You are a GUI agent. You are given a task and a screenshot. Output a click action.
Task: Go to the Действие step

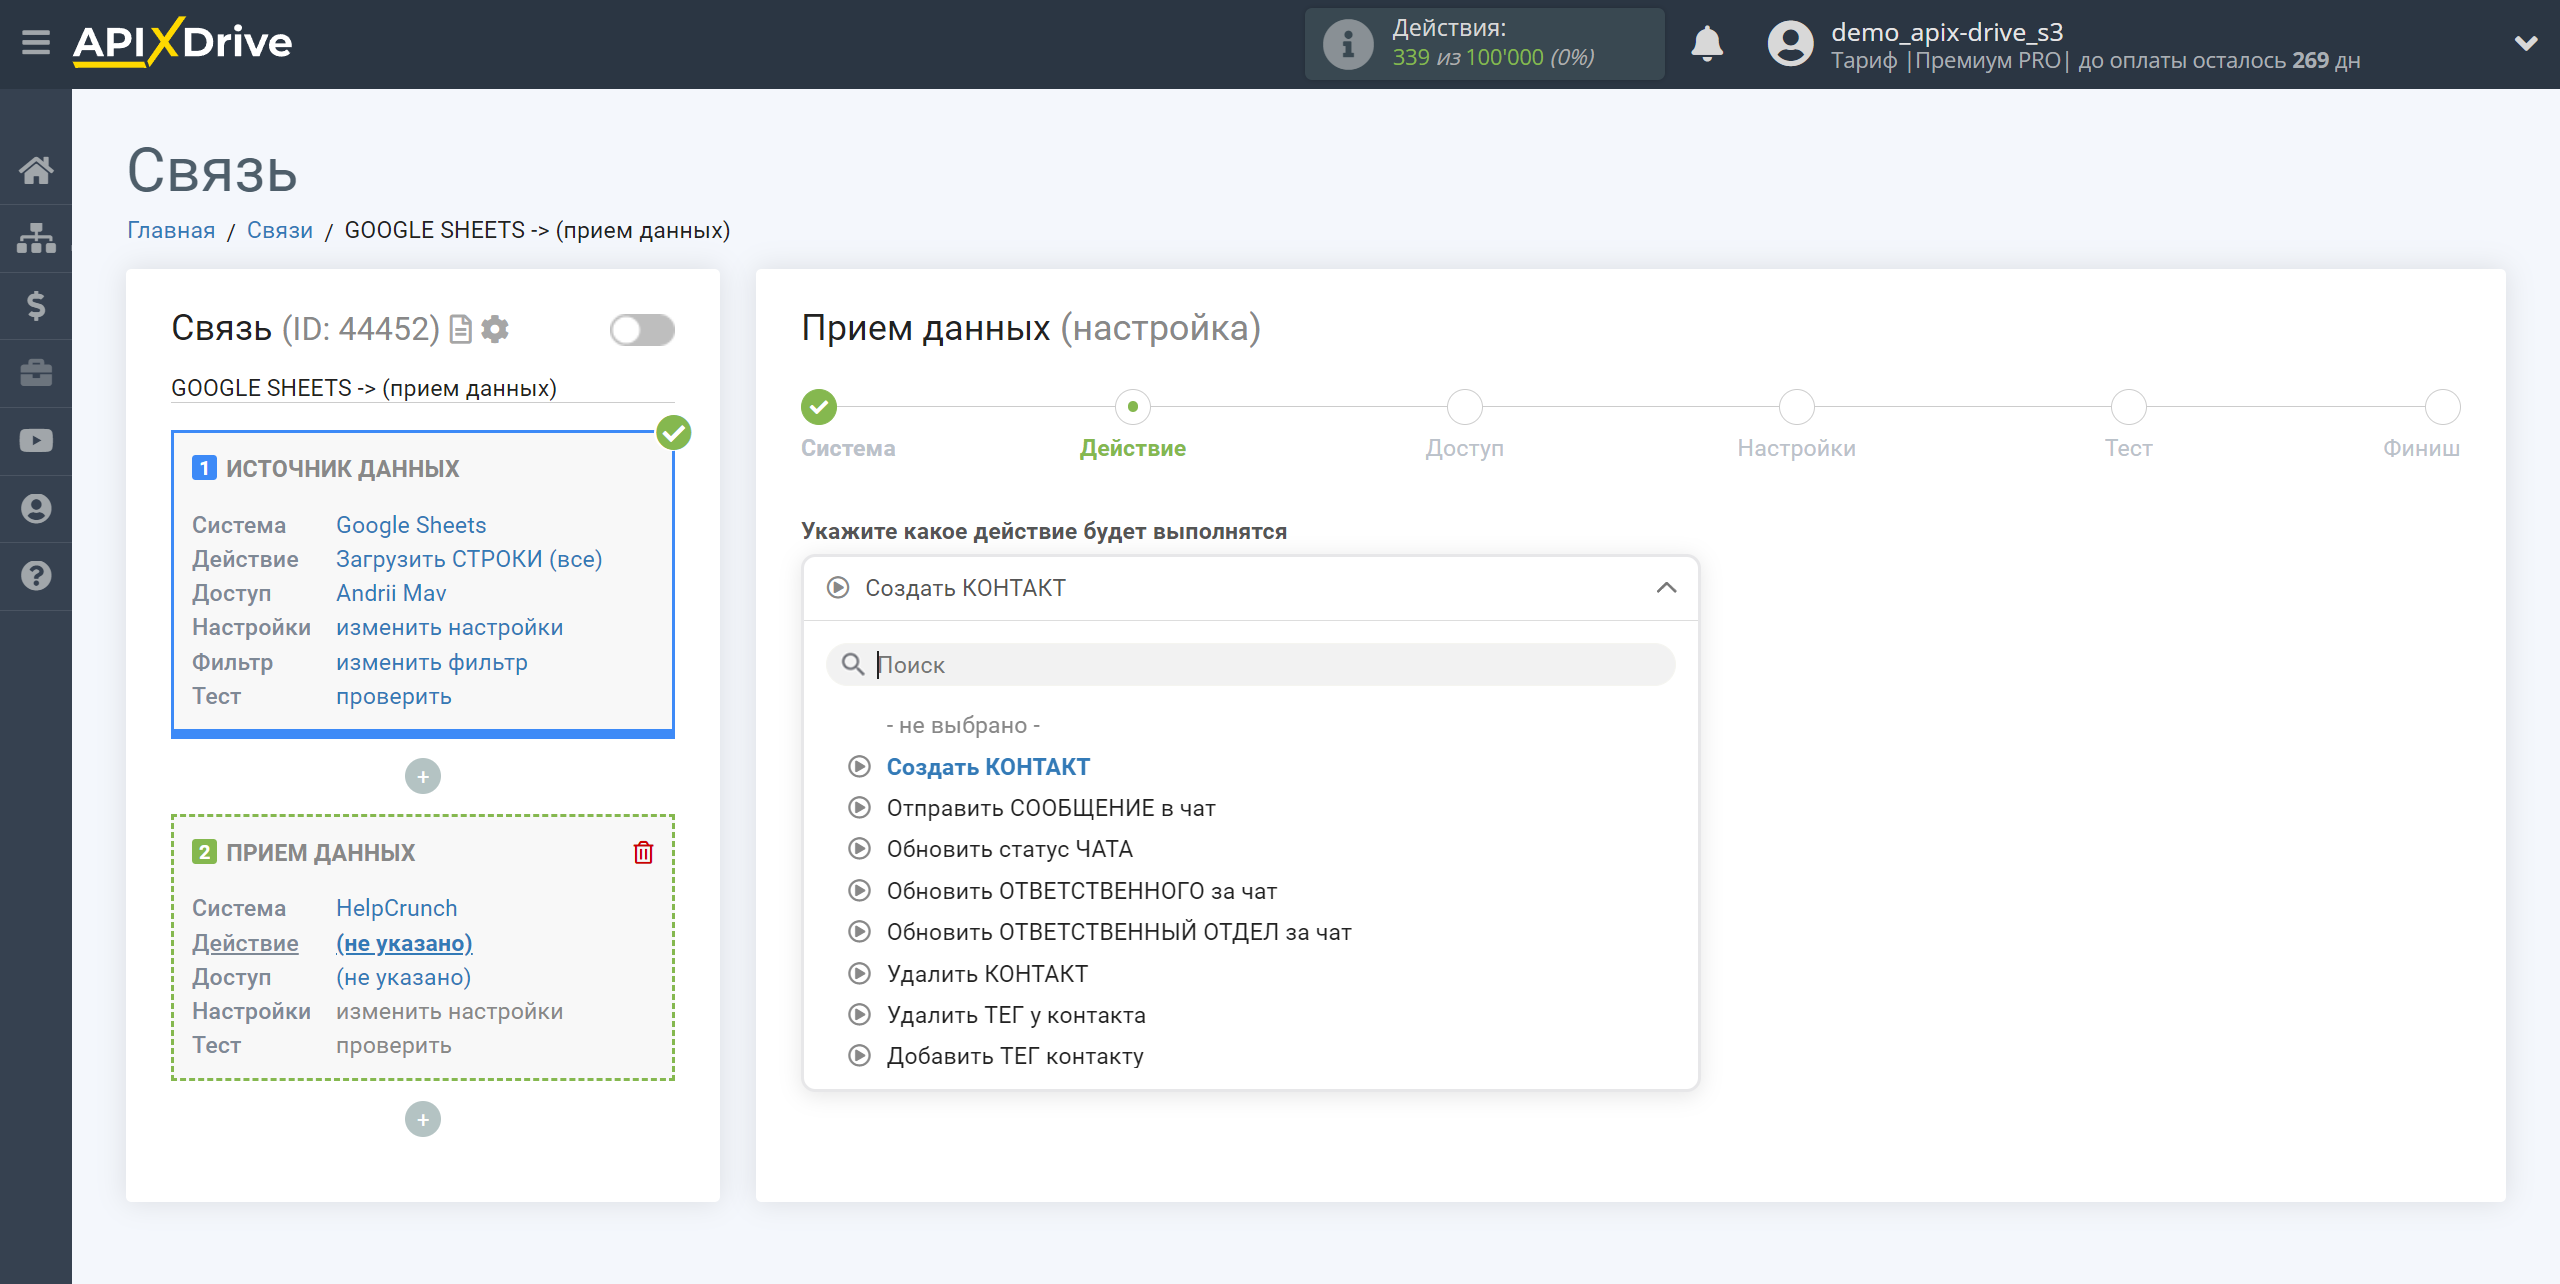(x=1133, y=407)
